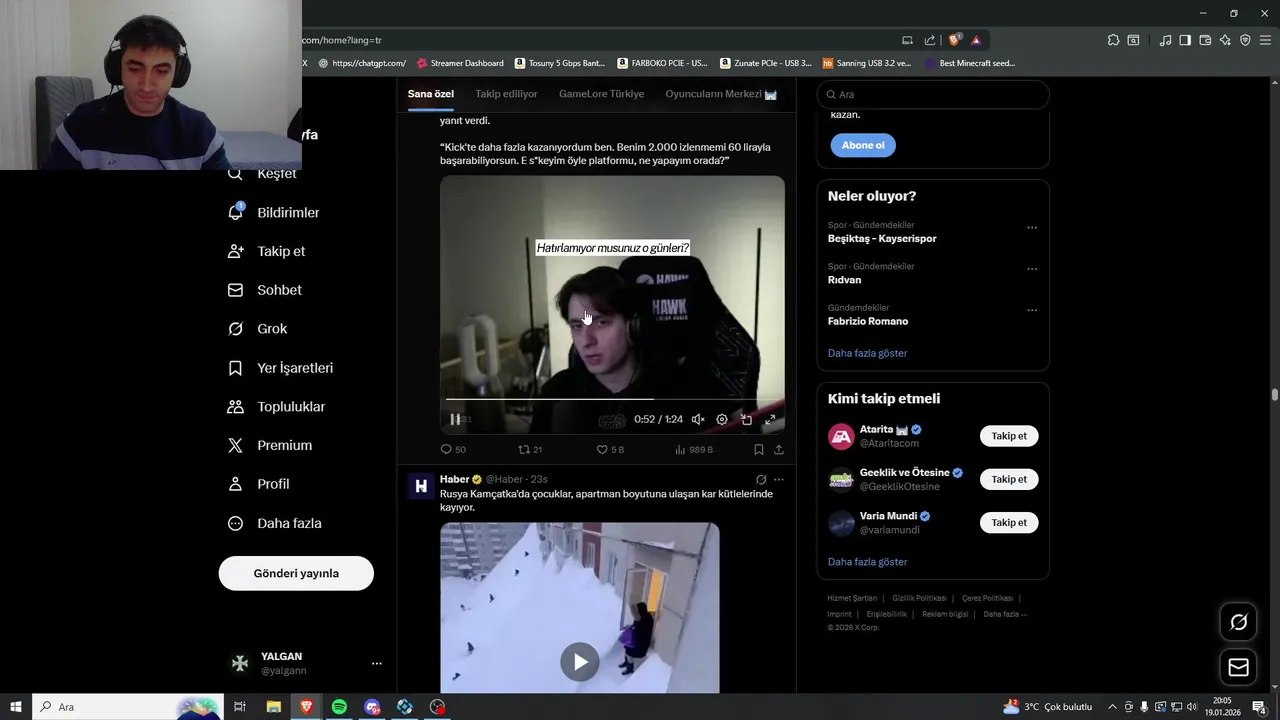The image size is (1280, 720).
Task: Unmute the video audio
Action: [698, 419]
